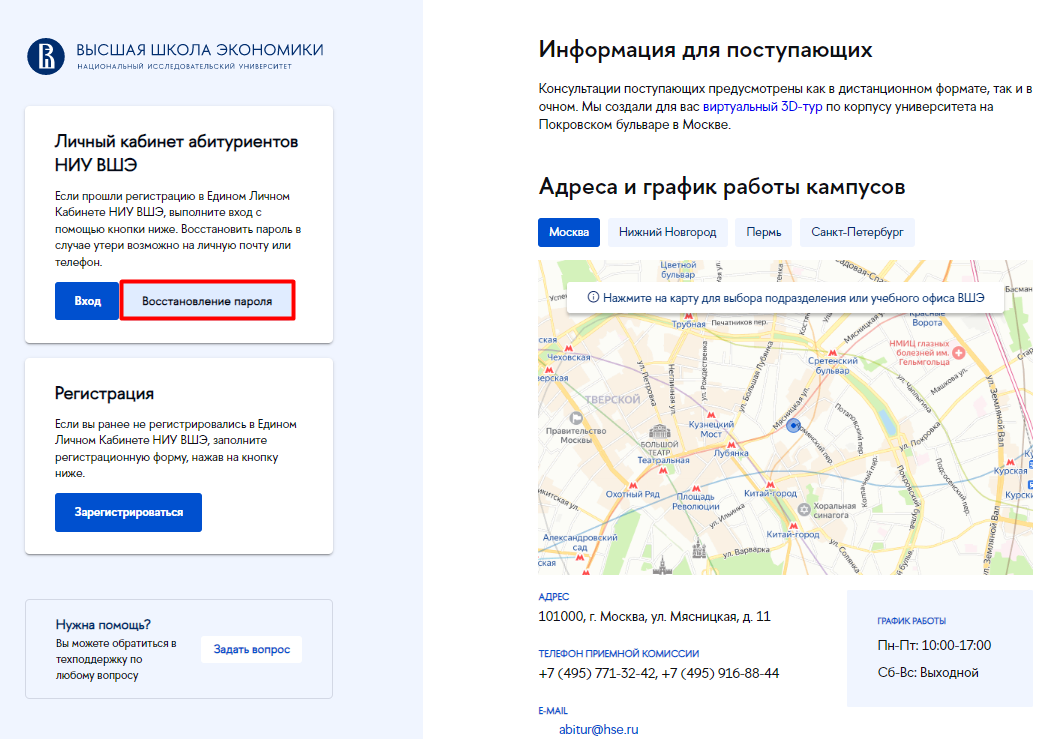1045x739 pixels.
Task: Open the виртуальный 3D-тур link
Action: pyautogui.click(x=762, y=106)
